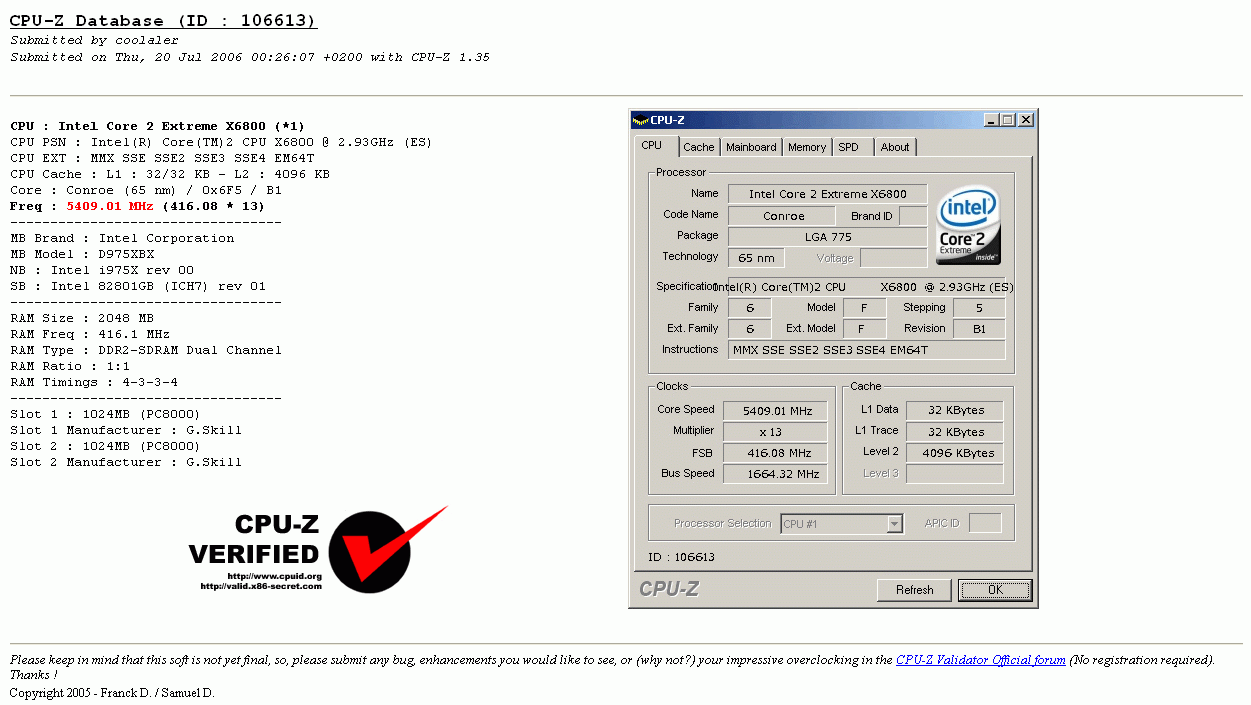Click the Refresh button
This screenshot has width=1251, height=705.
tap(914, 590)
